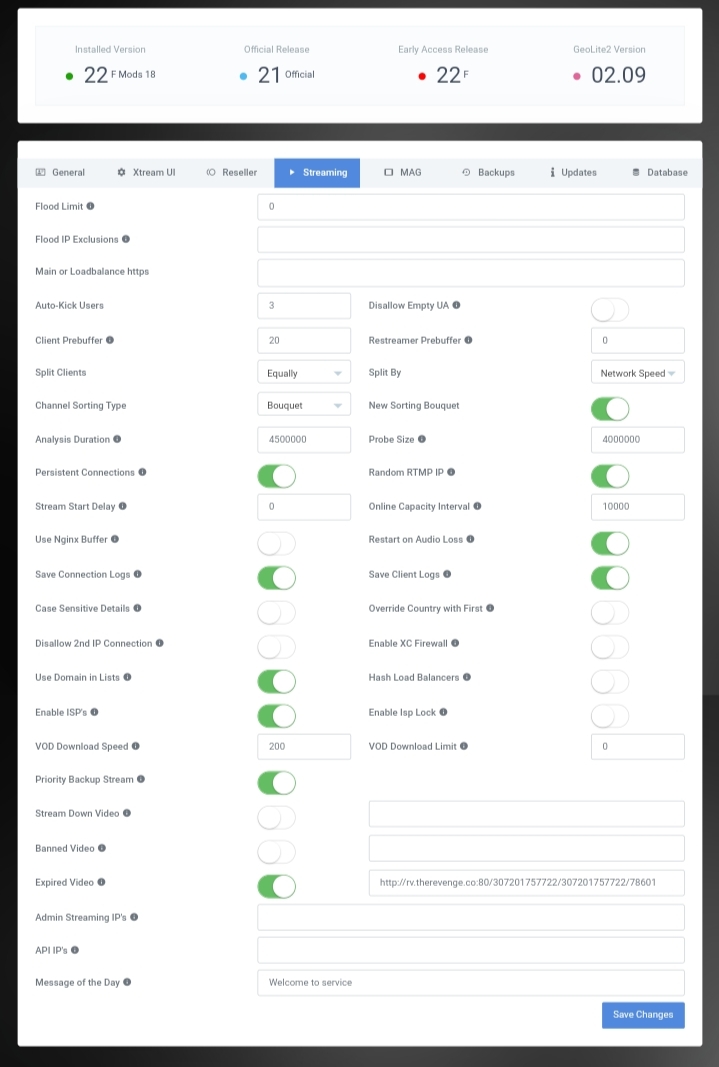Open the Backups tab

click(488, 172)
